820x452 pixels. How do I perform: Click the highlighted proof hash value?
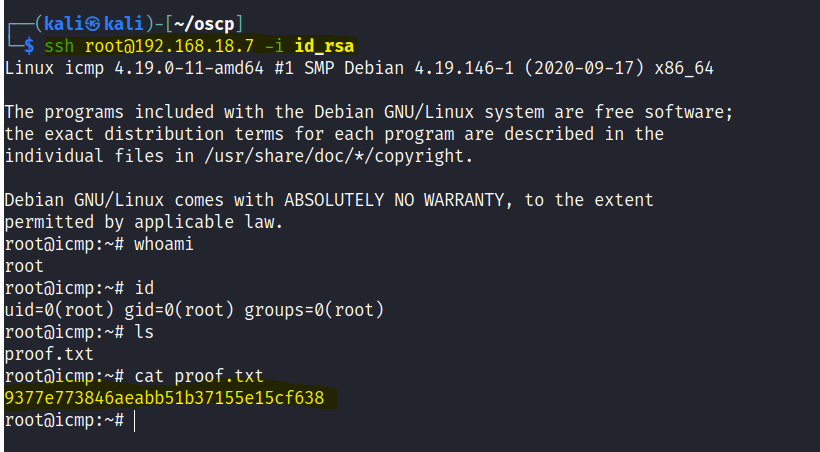click(165, 399)
